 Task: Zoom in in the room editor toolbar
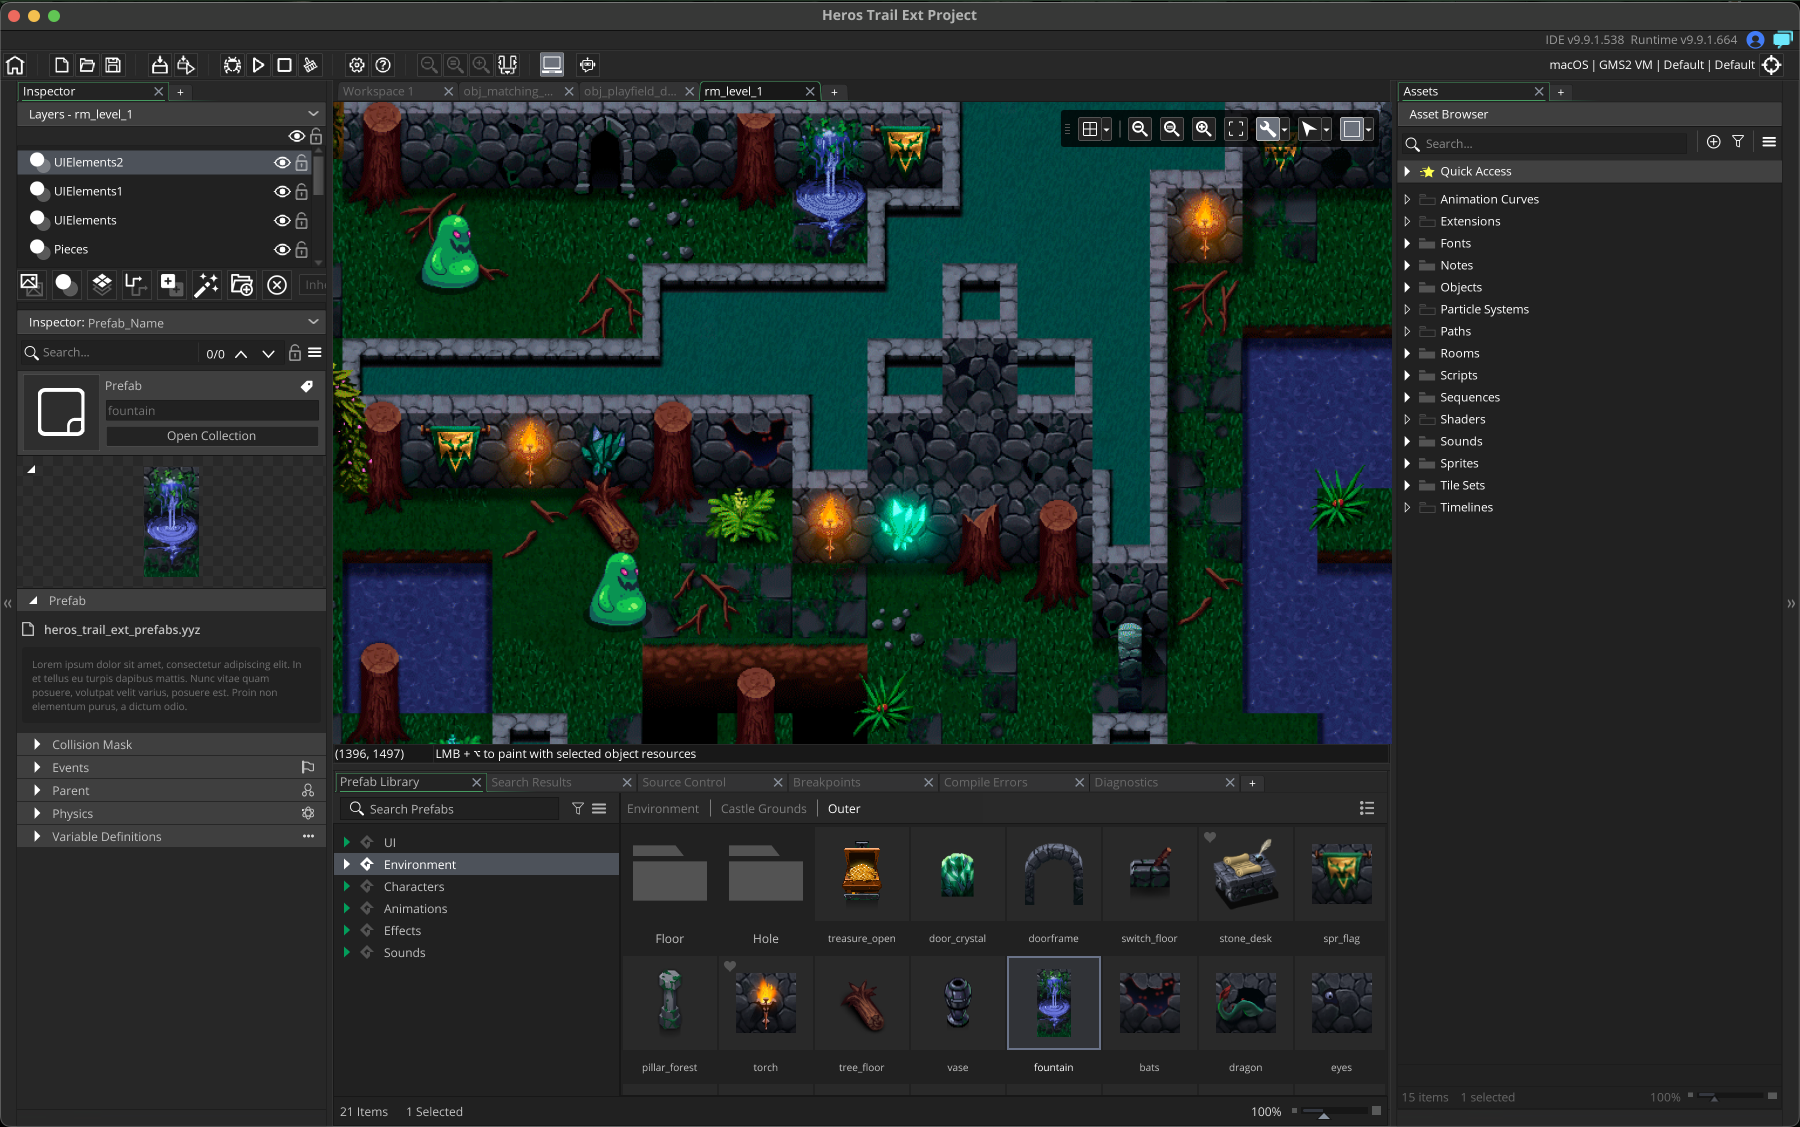point(1204,129)
